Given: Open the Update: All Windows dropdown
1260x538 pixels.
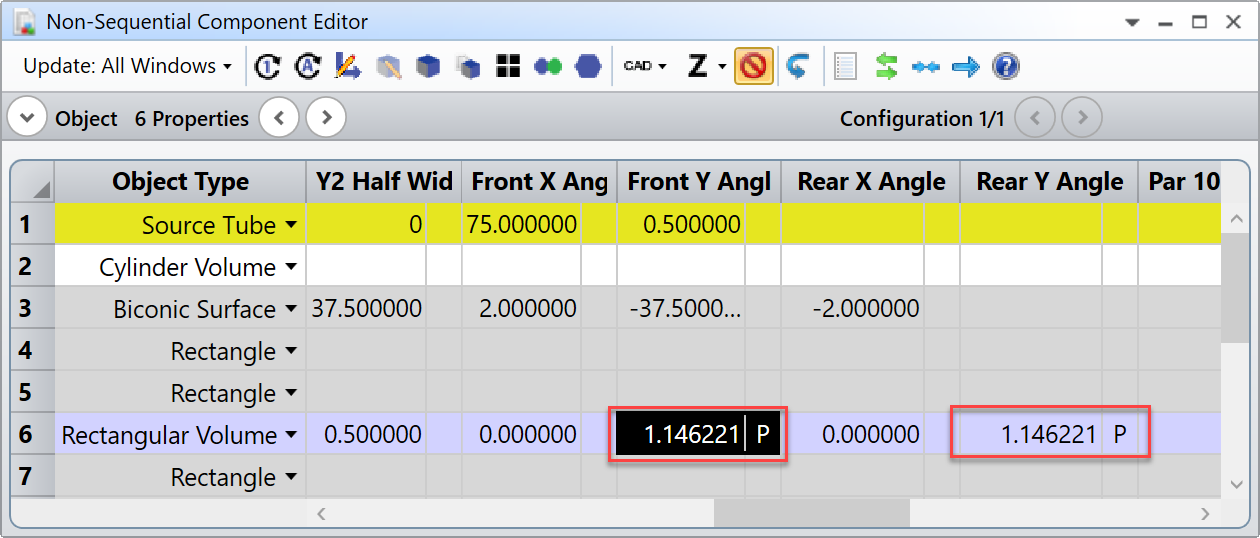Looking at the screenshot, I should pyautogui.click(x=127, y=67).
